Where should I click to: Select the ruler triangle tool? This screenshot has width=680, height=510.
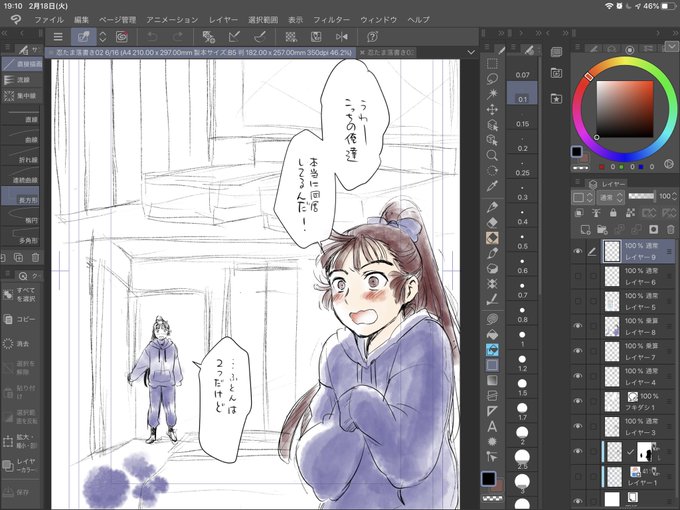tap(492, 411)
